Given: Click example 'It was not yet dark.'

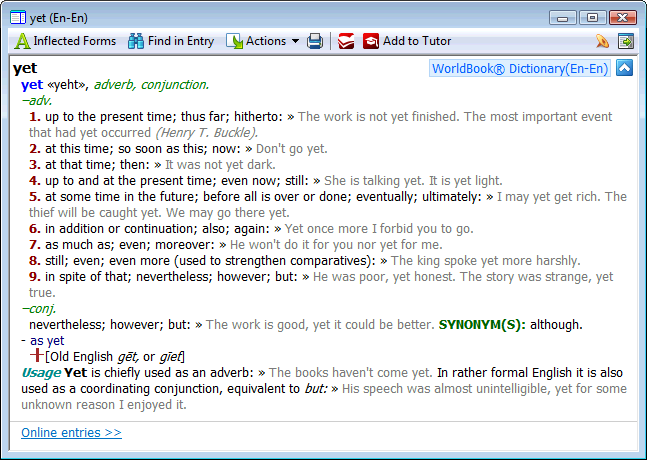Looking at the screenshot, I should pos(220,165).
